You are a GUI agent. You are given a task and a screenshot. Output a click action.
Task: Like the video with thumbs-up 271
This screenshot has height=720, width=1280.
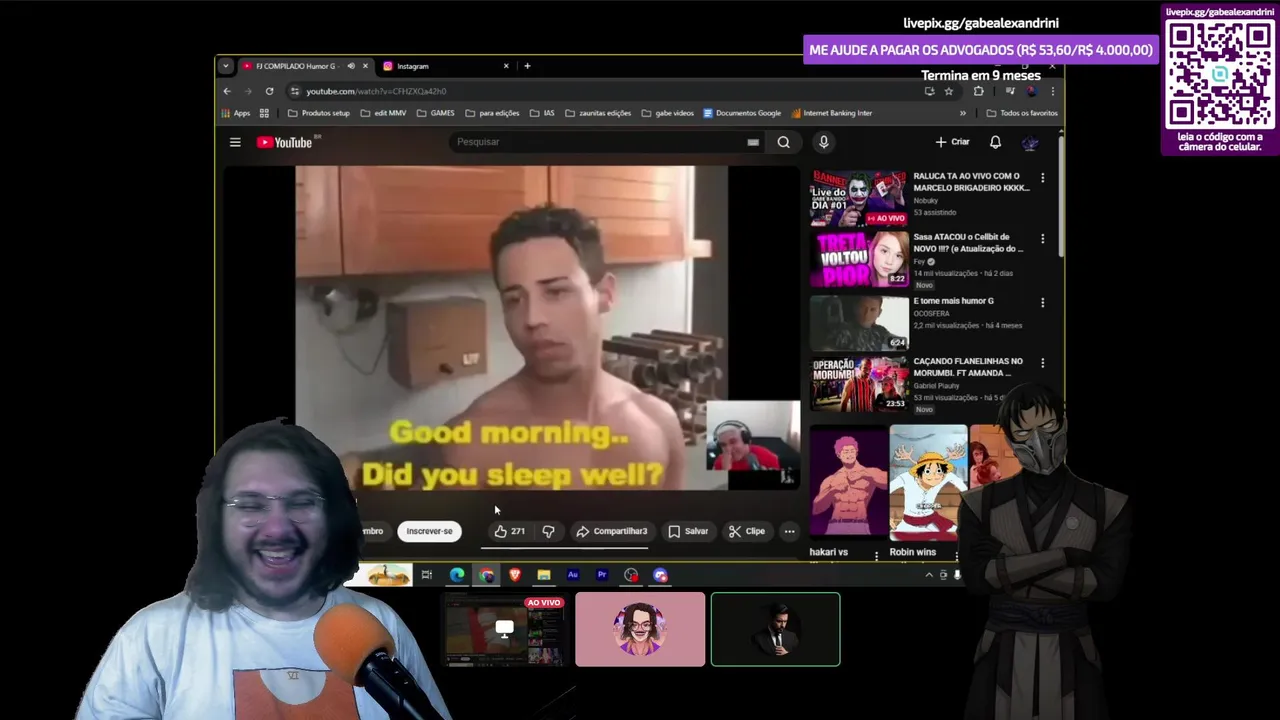(x=509, y=531)
